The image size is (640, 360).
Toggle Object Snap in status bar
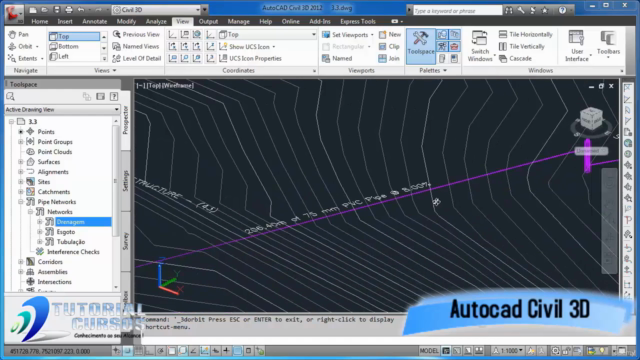point(172,351)
